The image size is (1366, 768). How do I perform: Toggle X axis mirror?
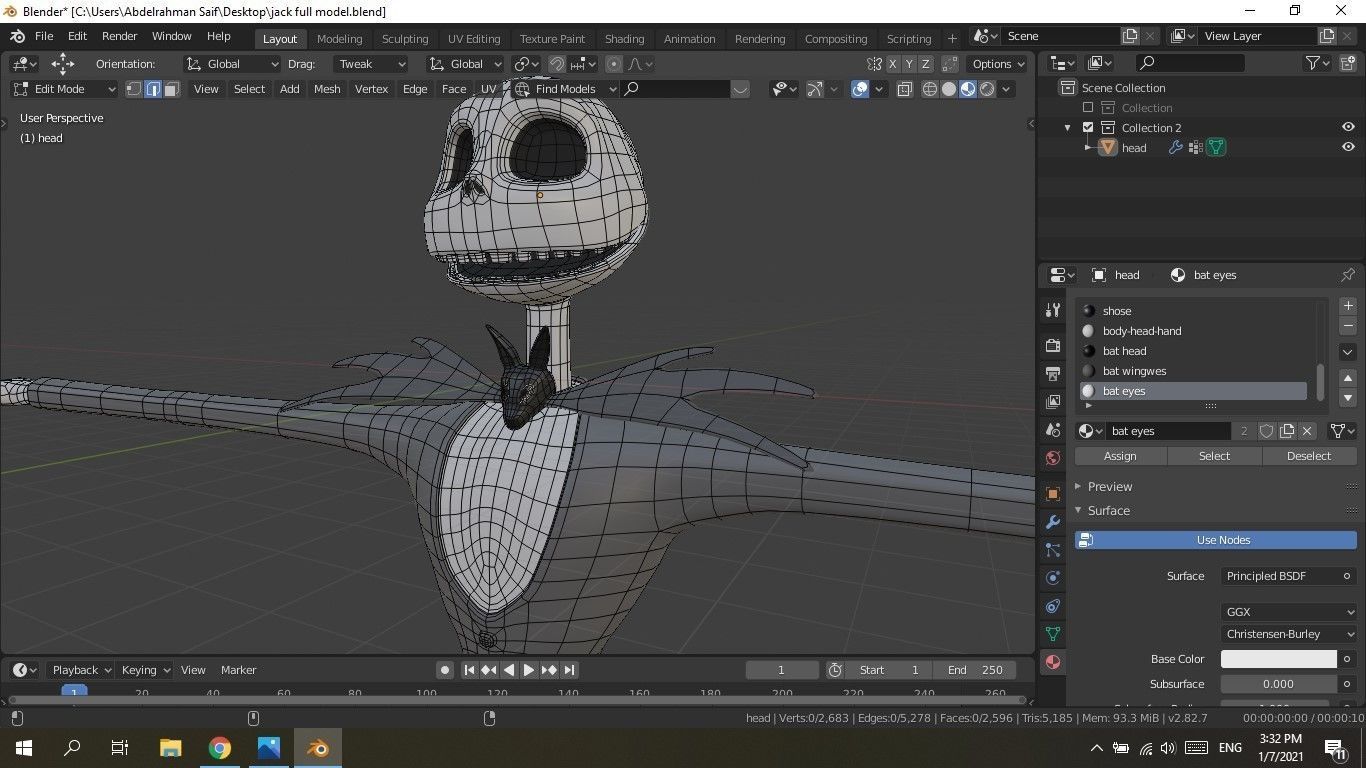[893, 64]
